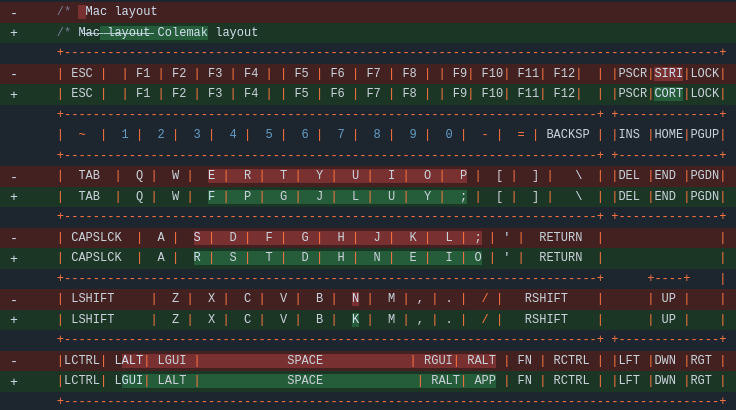Screen dimensions: 736x410
Task: Click the orange "~" key in the number row
Action: (x=82, y=134)
